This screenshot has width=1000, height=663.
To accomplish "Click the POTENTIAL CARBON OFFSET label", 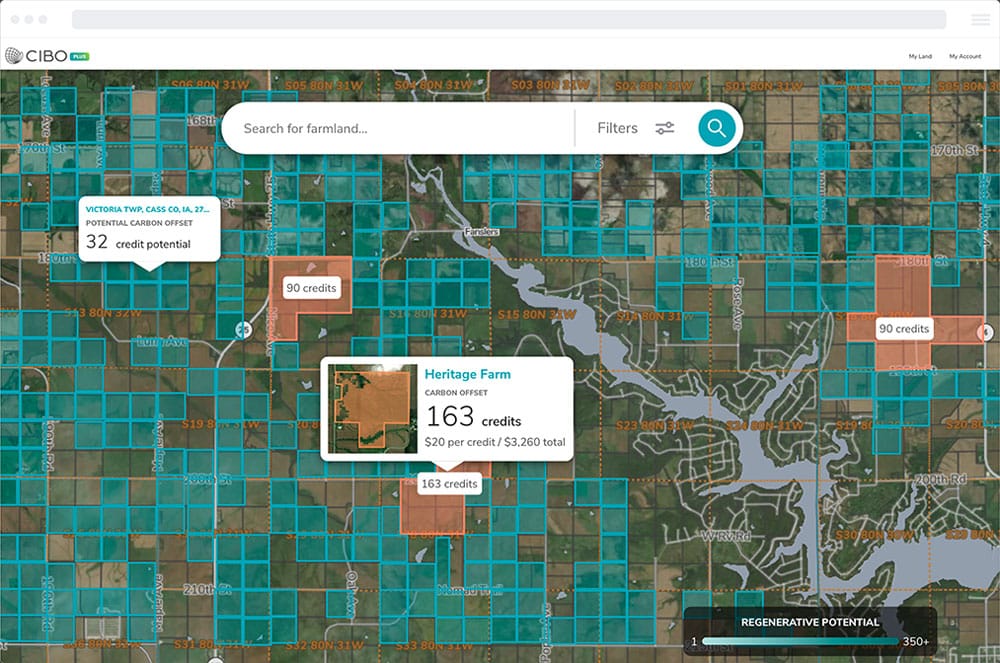I will click(x=139, y=223).
